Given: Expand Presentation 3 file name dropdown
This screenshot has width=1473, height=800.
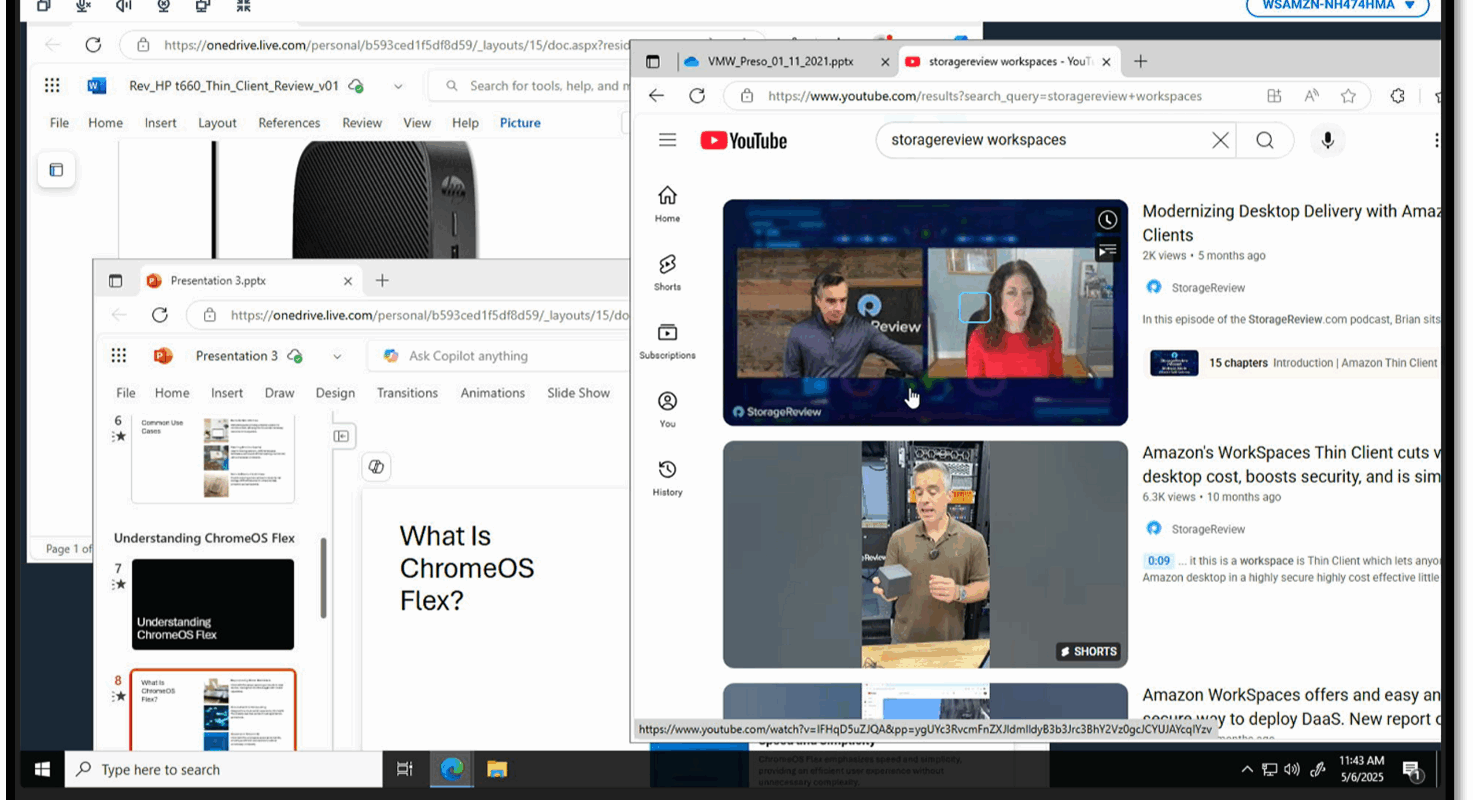Looking at the screenshot, I should tap(337, 356).
